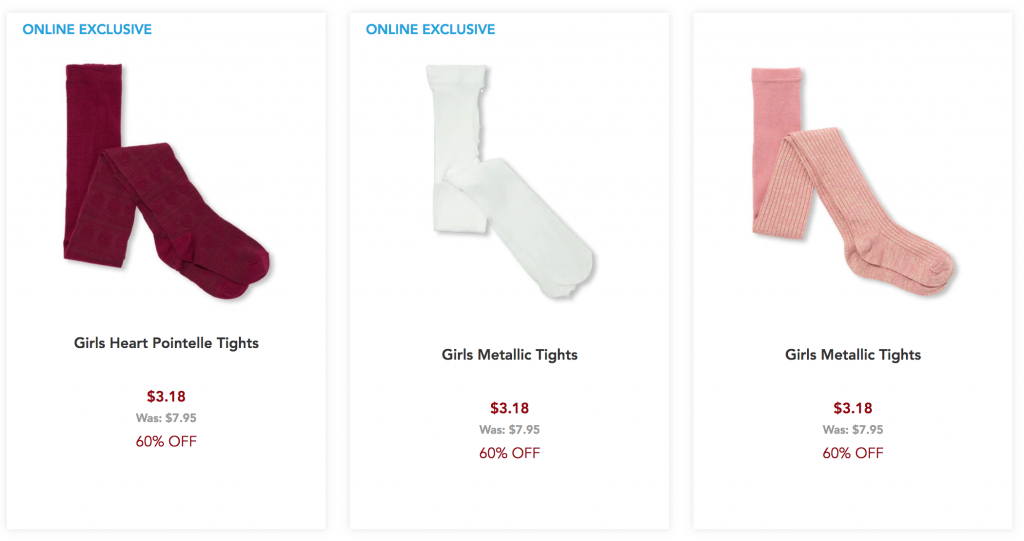Click the waistband of the white tights
The image size is (1024, 541).
click(456, 73)
